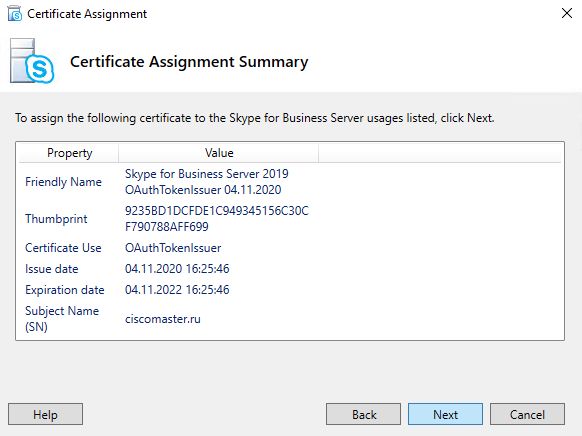Click the Skype for Business Server 2019 value
The height and width of the screenshot is (436, 582).
pos(207,182)
